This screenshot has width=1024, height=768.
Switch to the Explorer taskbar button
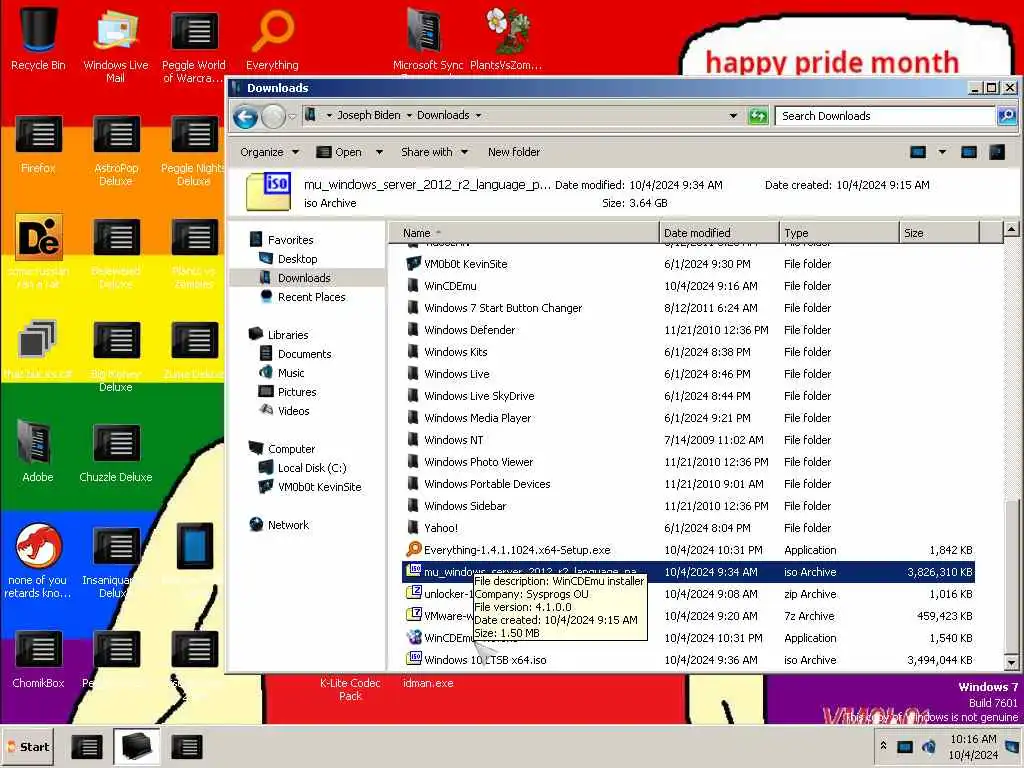click(136, 746)
